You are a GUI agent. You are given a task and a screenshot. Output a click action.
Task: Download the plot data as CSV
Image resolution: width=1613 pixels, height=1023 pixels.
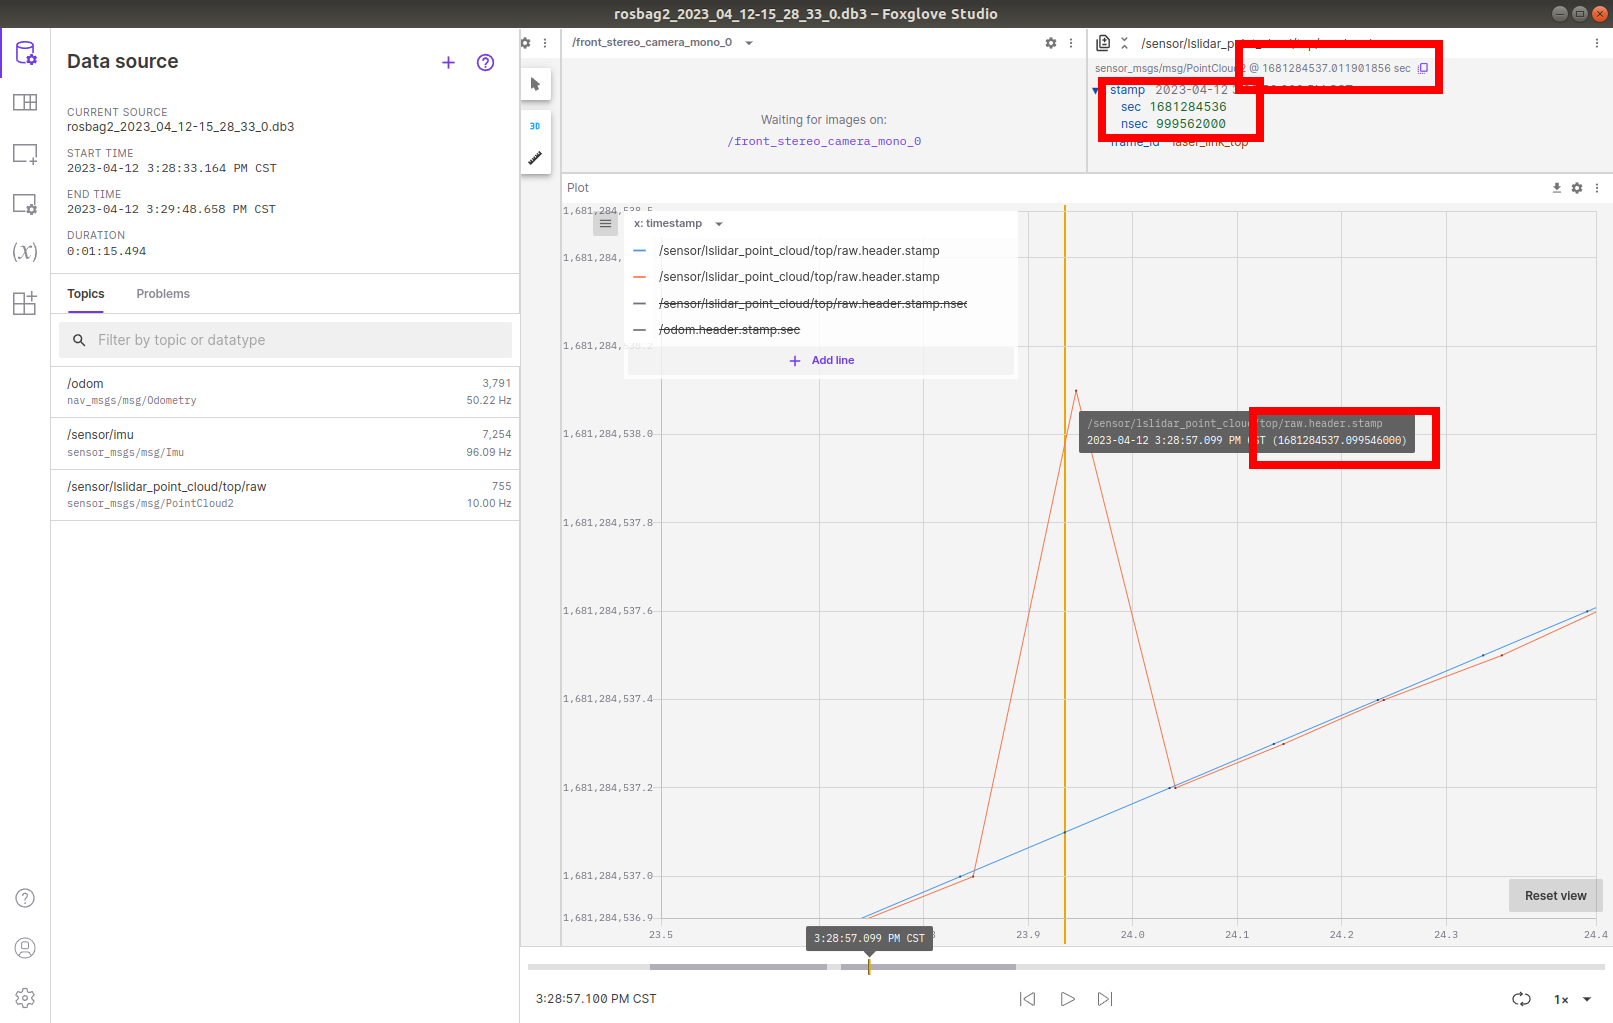pos(1556,187)
